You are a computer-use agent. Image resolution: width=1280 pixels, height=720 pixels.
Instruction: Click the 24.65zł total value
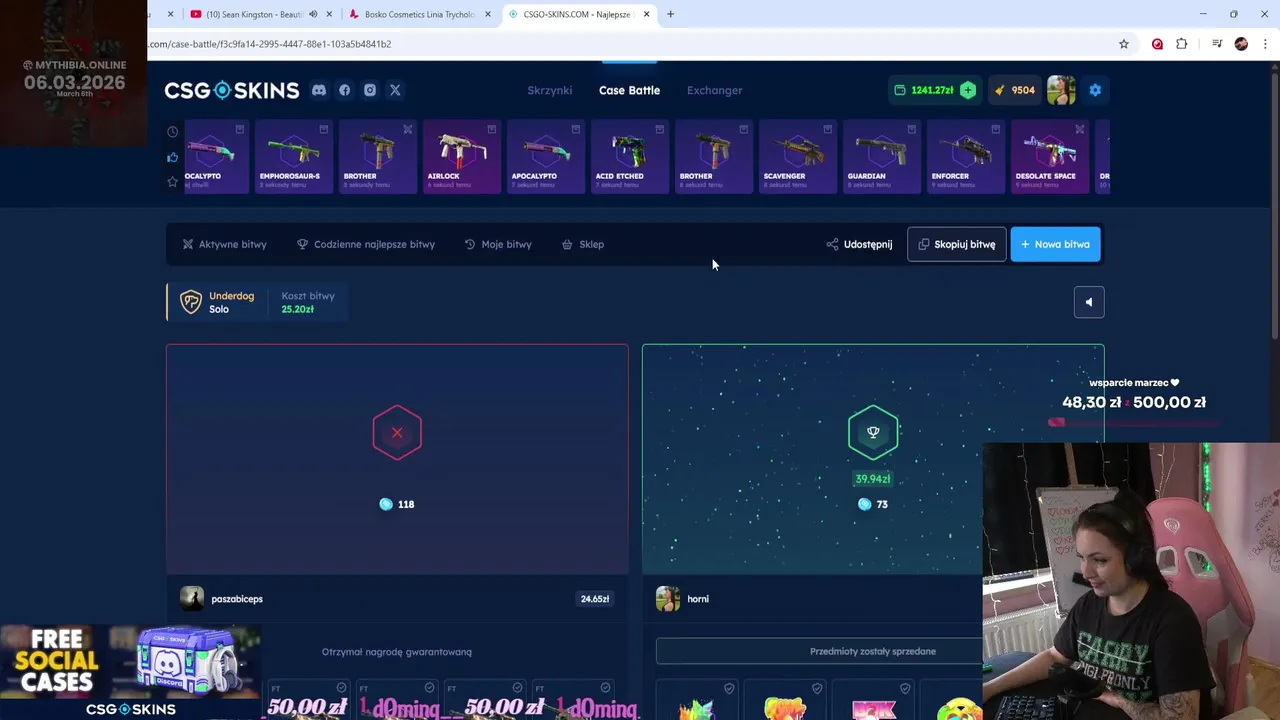(595, 599)
